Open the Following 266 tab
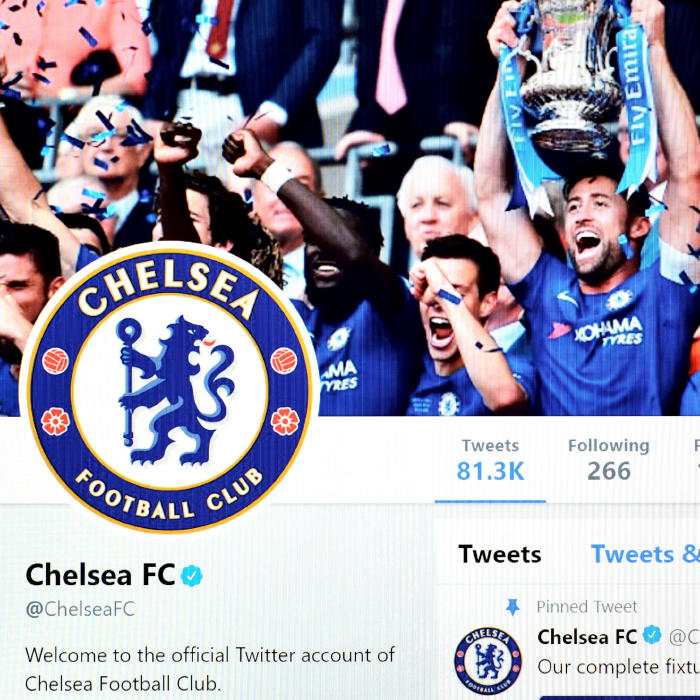The width and height of the screenshot is (700, 700). coord(608,461)
